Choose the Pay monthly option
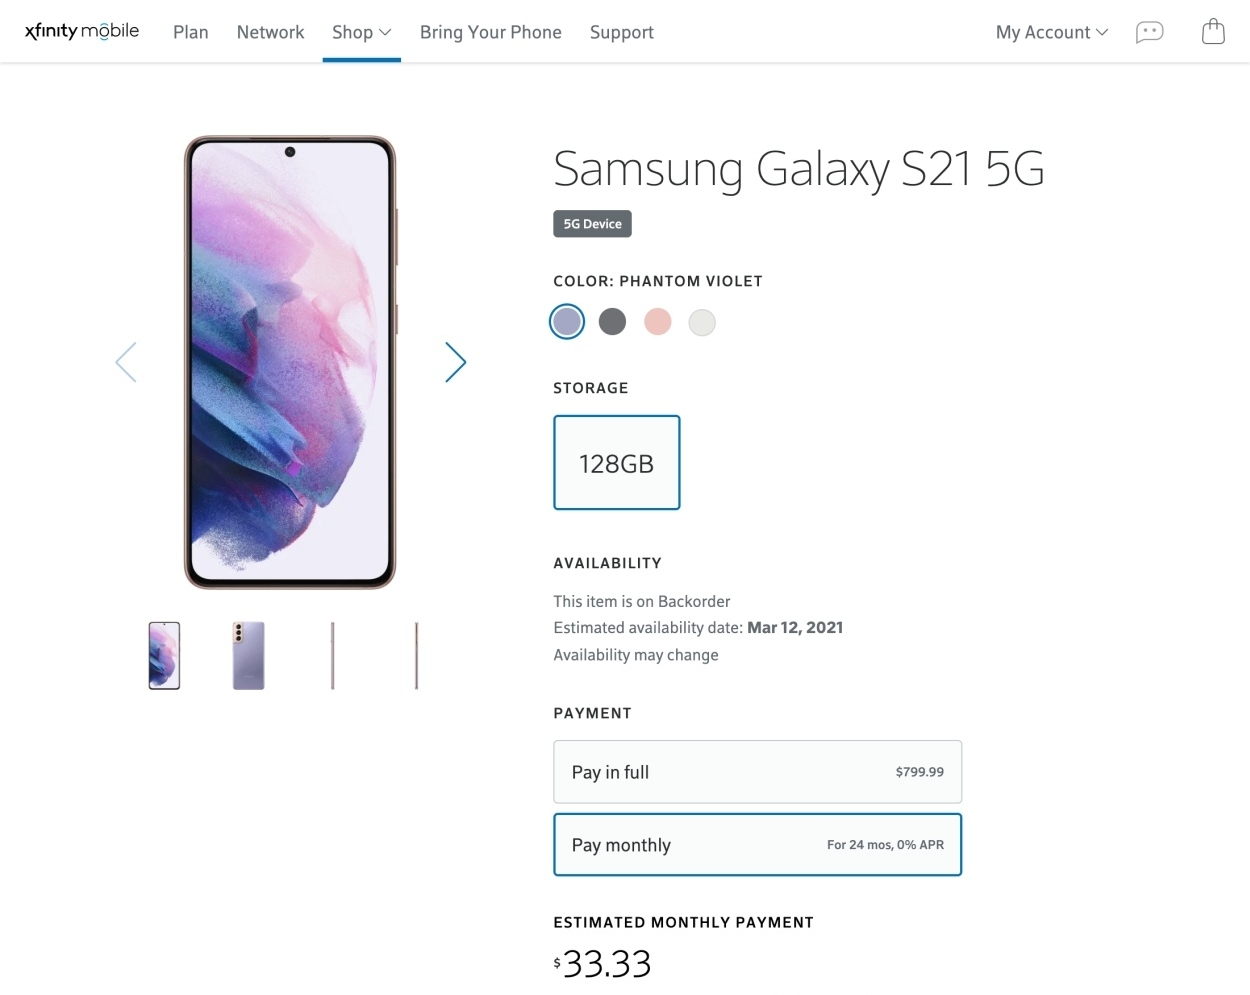The image size is (1250, 995). click(757, 845)
